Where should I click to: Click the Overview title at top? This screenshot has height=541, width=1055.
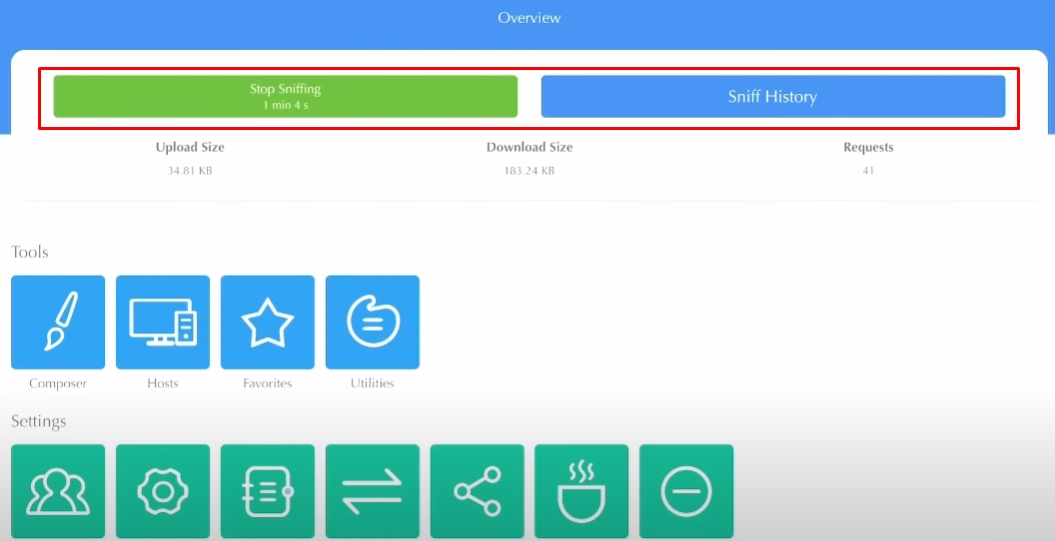click(529, 18)
